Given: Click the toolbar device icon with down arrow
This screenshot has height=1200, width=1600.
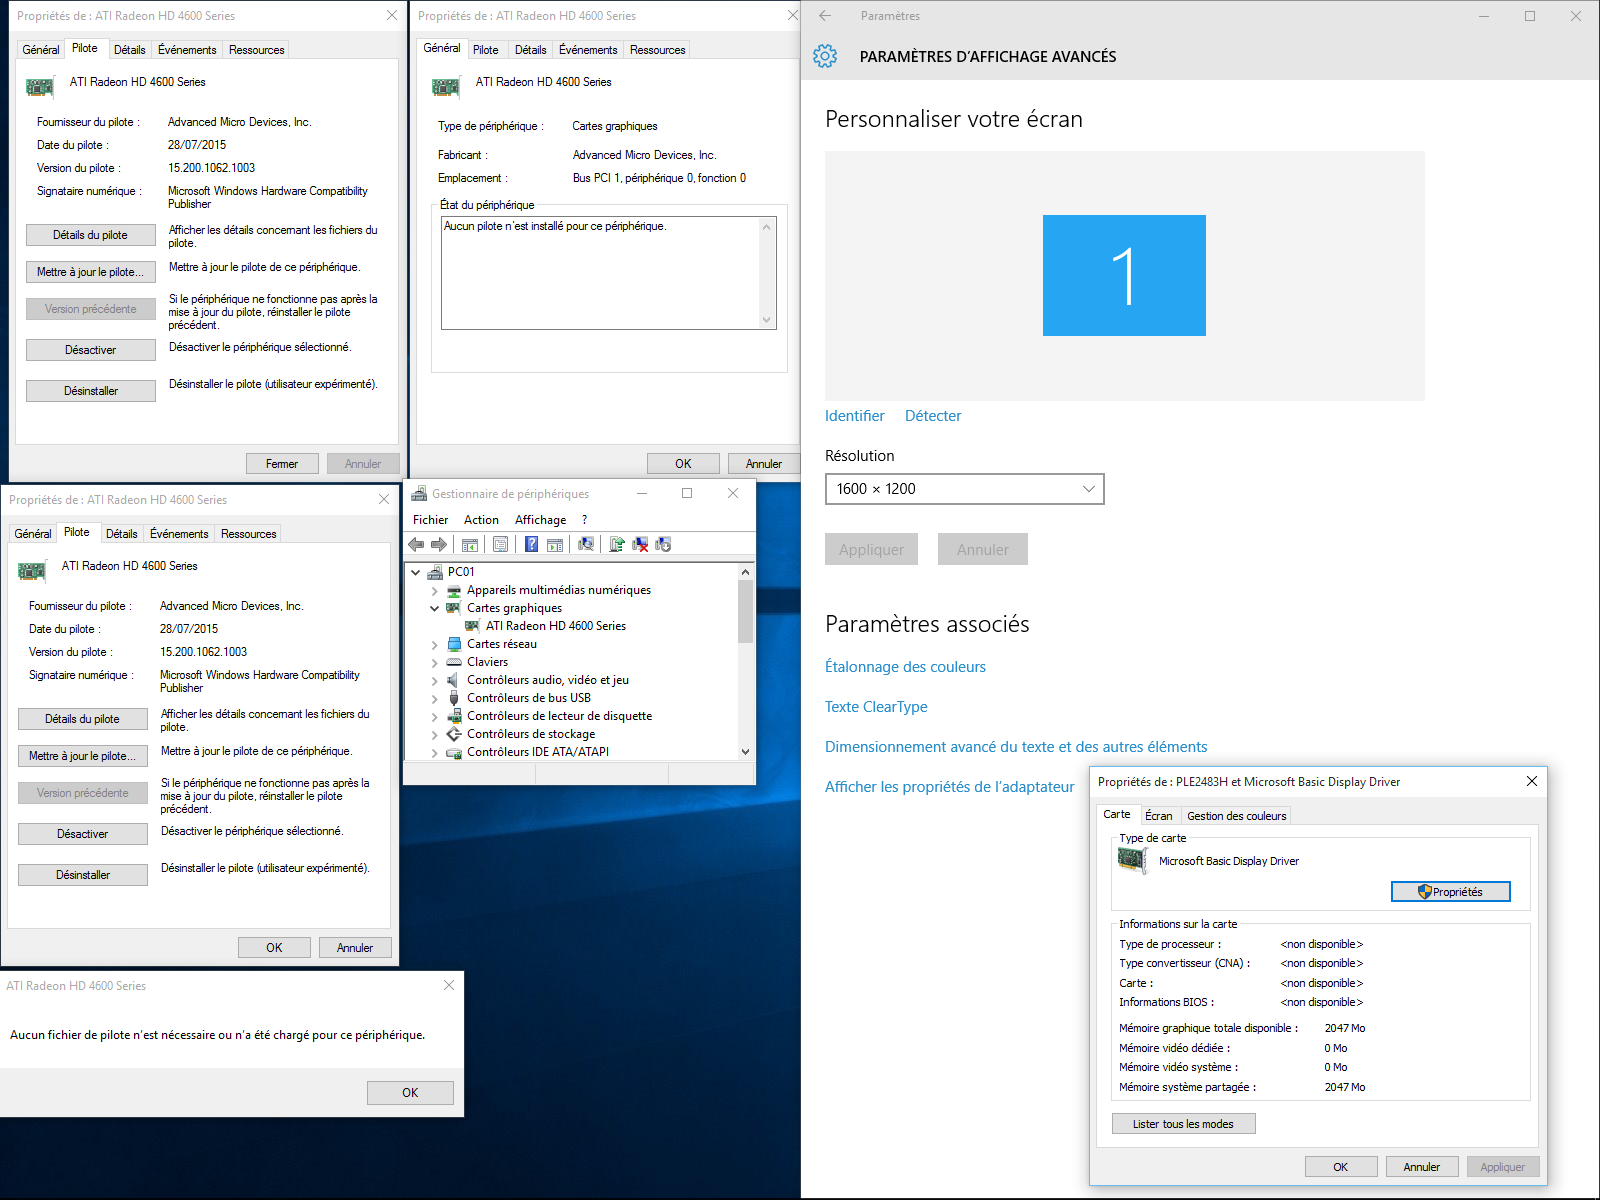Looking at the screenshot, I should [663, 544].
